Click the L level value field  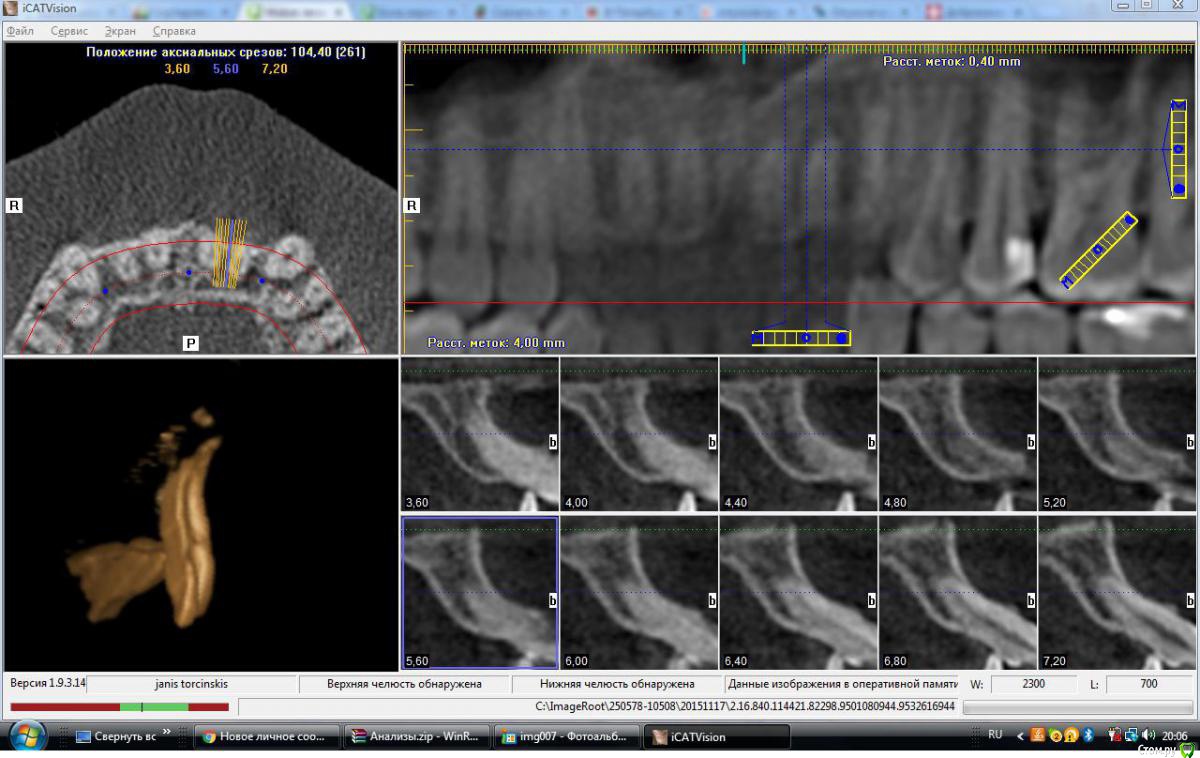1148,684
